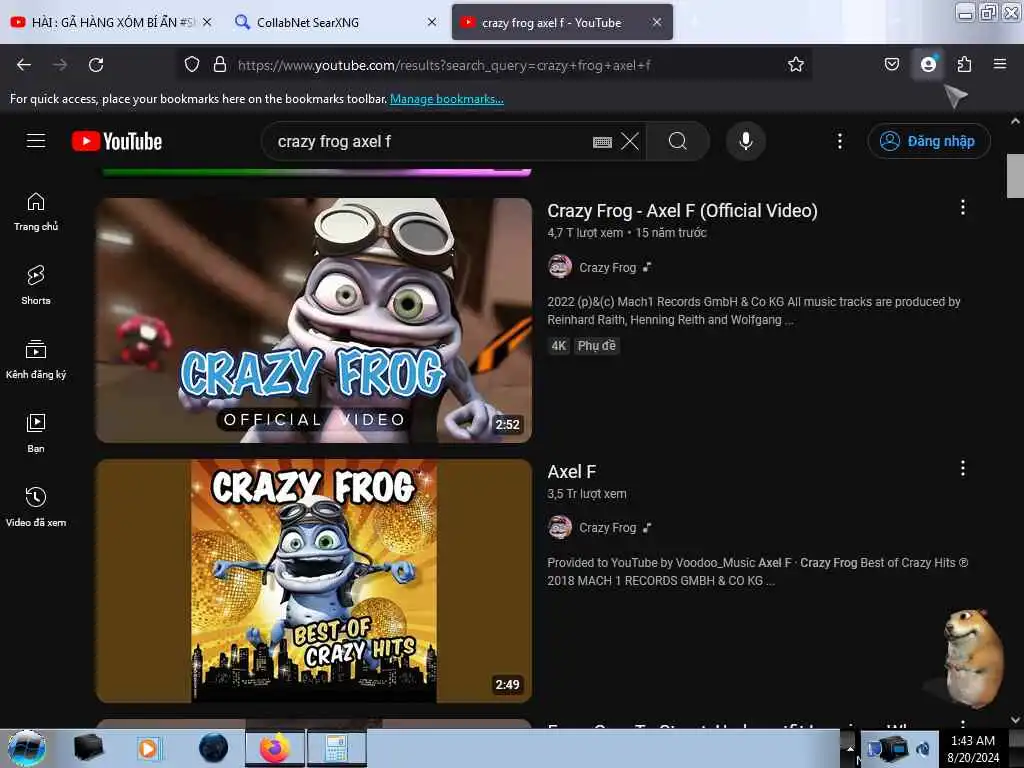View site security padlock info
This screenshot has height=768, width=1024.
[220, 65]
